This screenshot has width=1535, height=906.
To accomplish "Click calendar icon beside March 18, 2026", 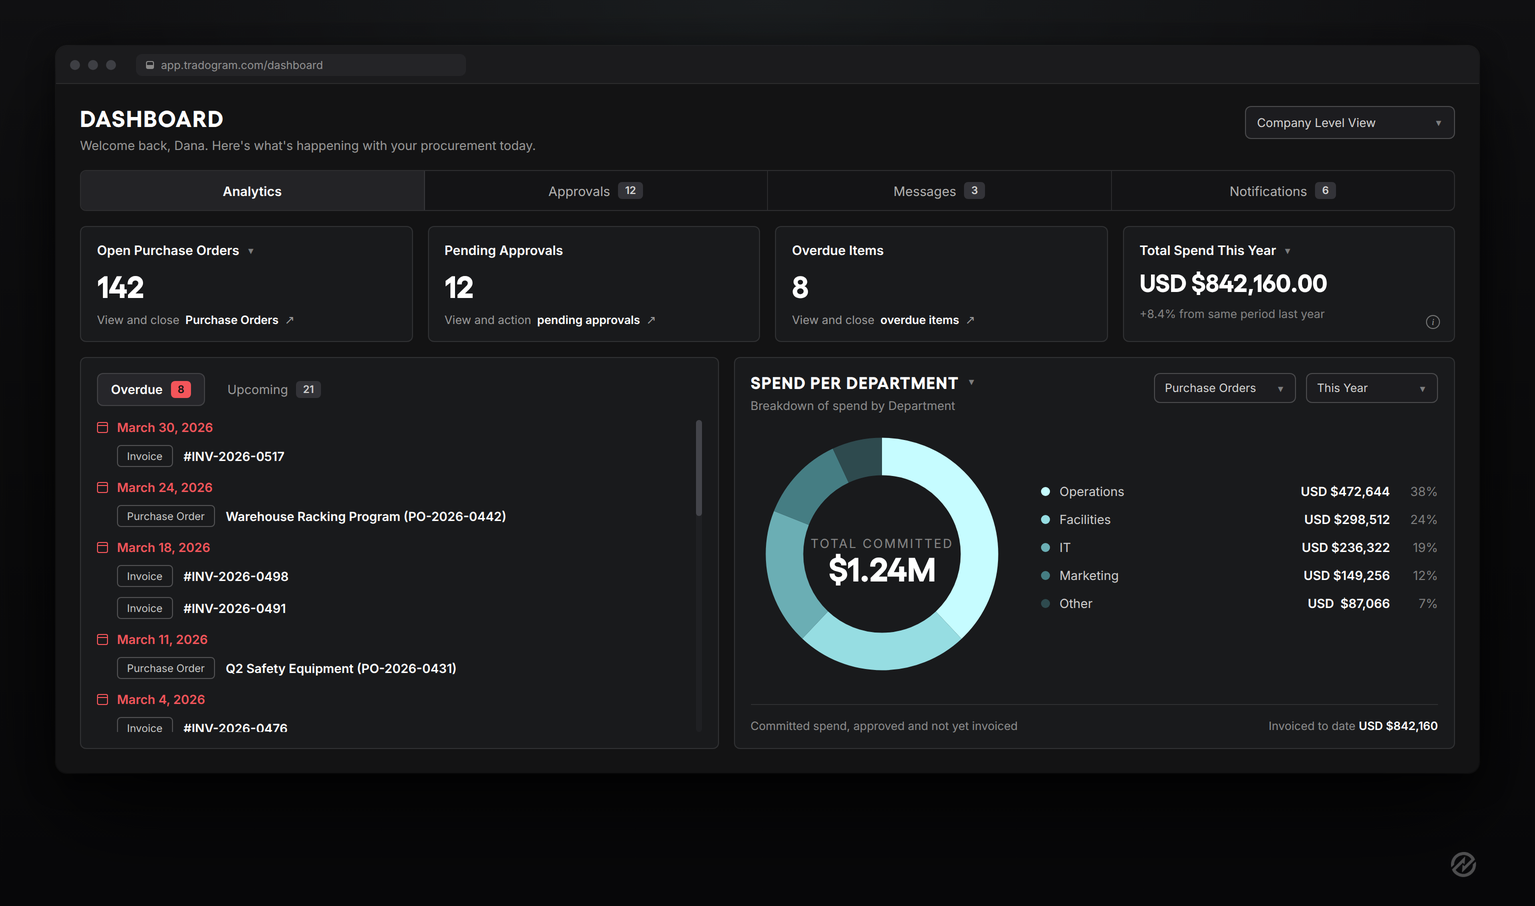I will [x=102, y=547].
